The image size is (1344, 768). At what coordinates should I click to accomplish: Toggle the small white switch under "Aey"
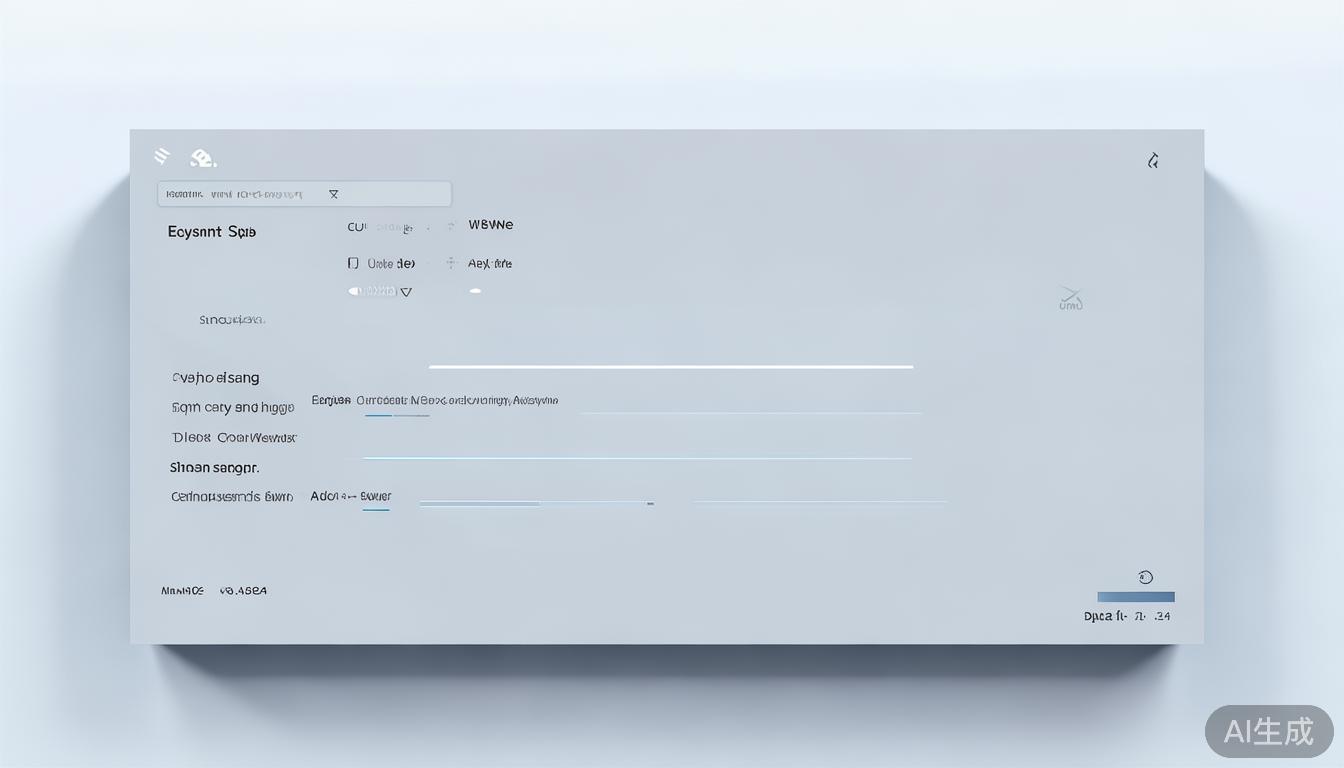475,291
